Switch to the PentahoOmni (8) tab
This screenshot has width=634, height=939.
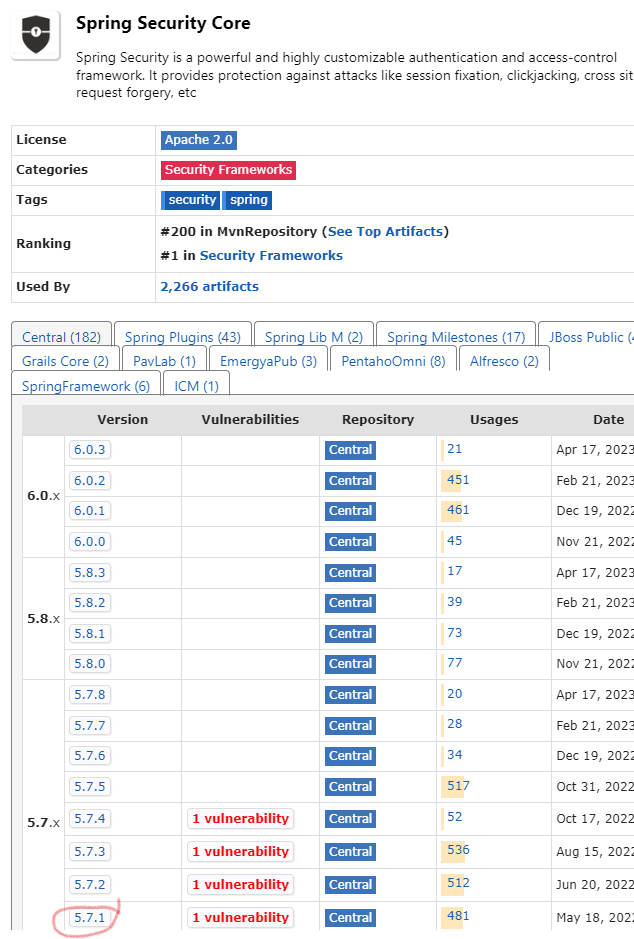coord(393,361)
